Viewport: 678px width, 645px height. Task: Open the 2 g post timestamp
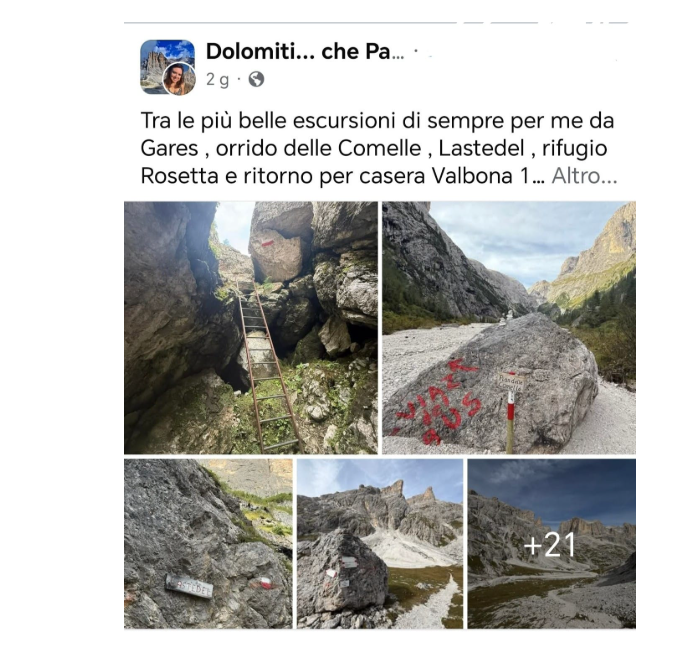click(217, 80)
